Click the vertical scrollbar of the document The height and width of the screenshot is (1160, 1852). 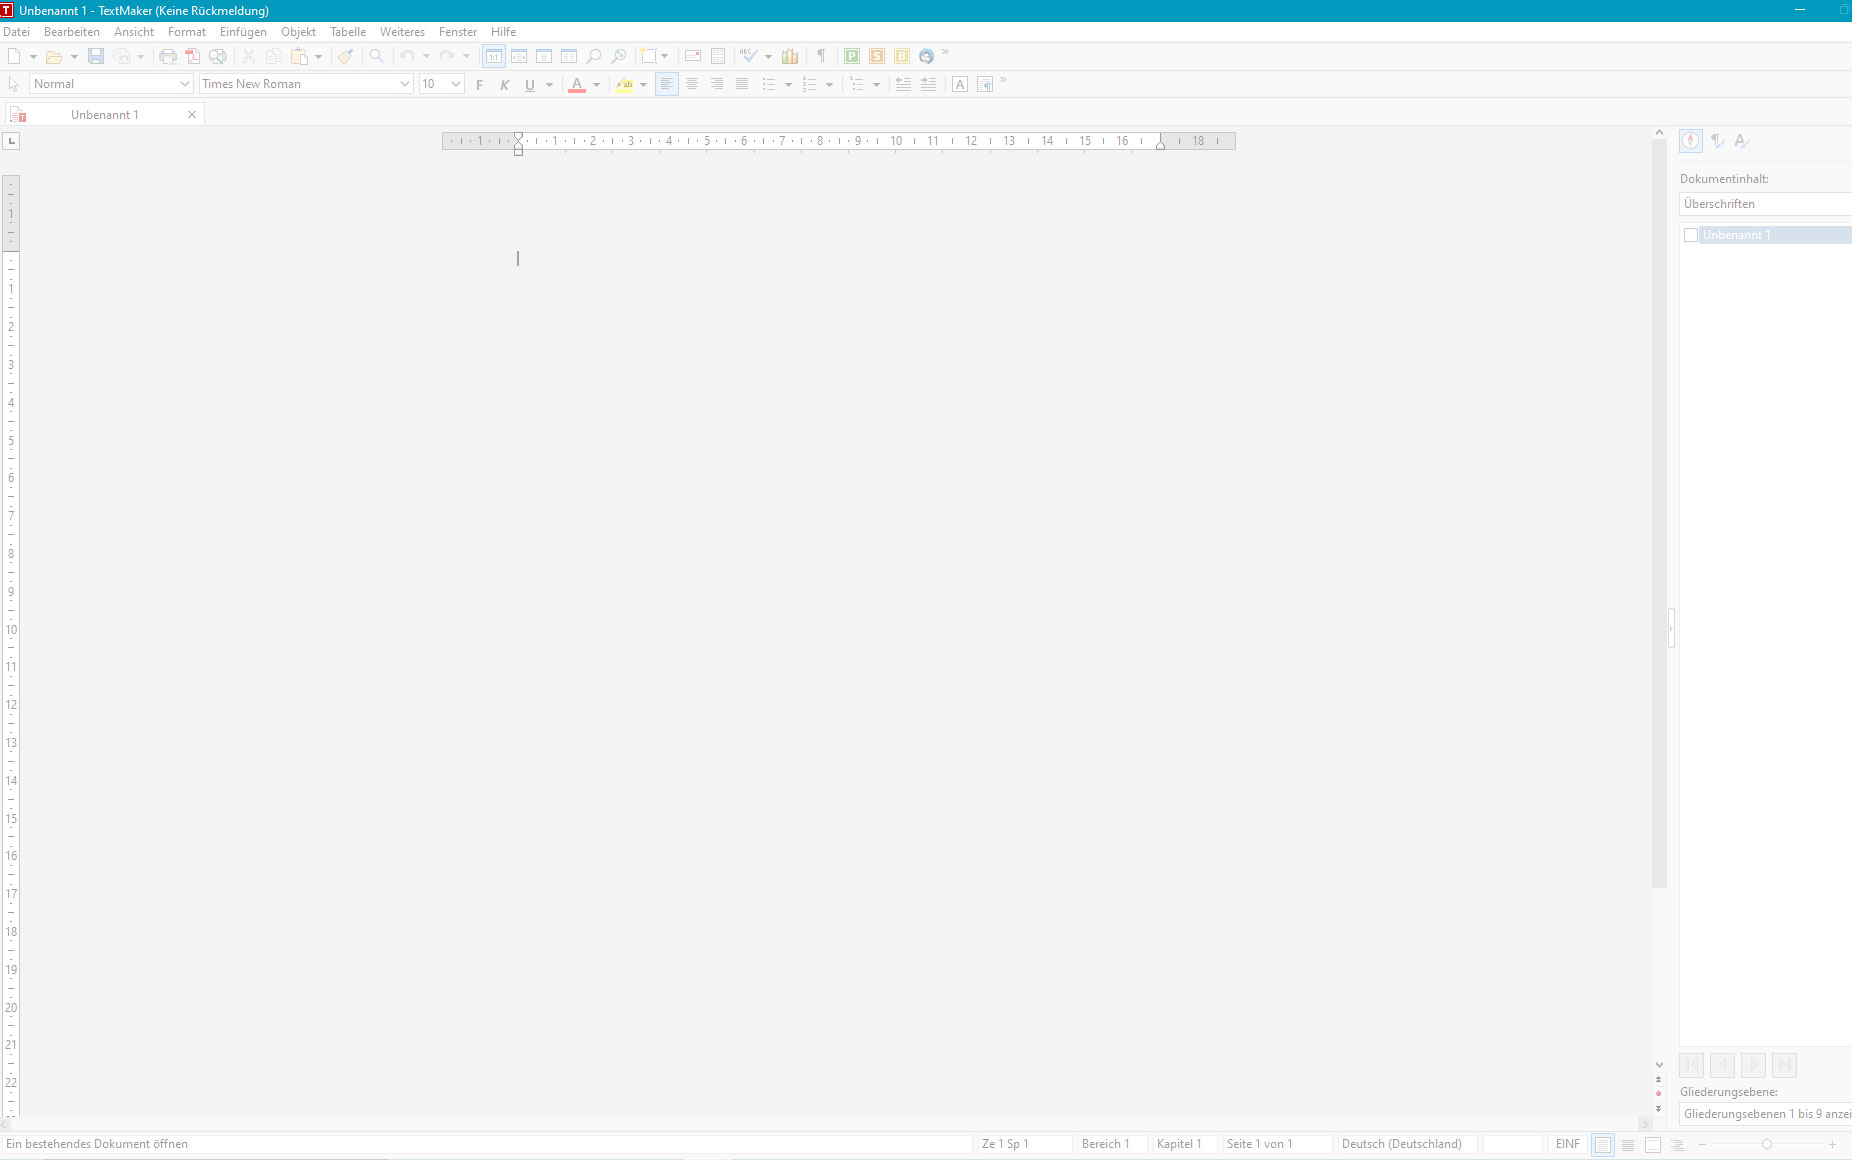[1659, 514]
